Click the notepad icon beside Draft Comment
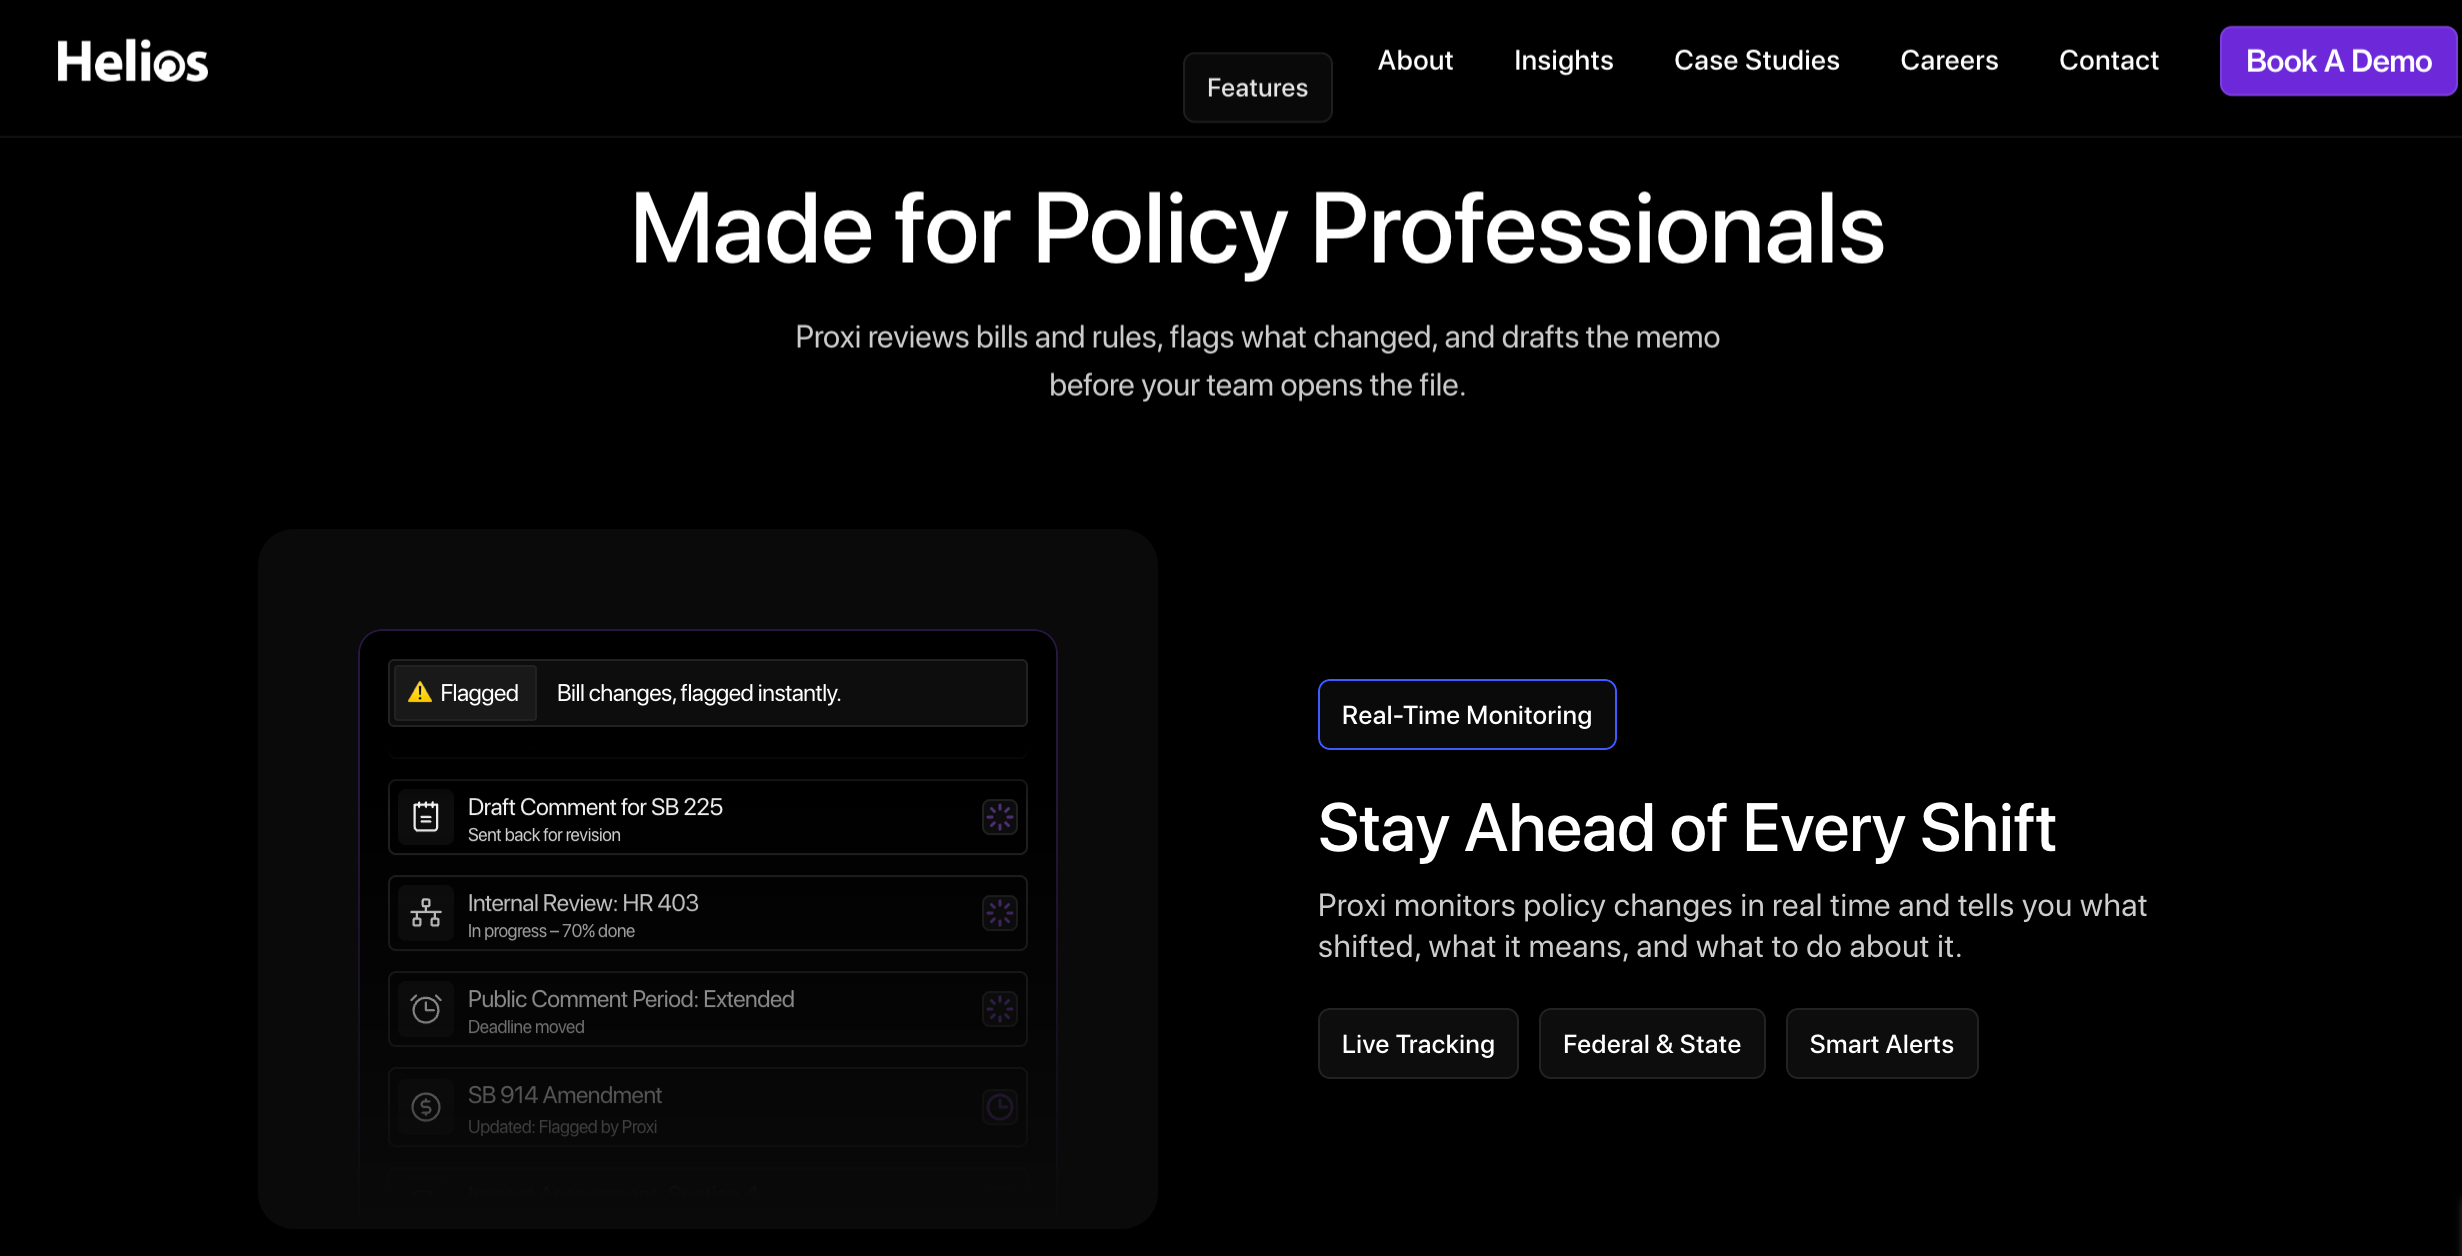The height and width of the screenshot is (1256, 2462). 426,817
